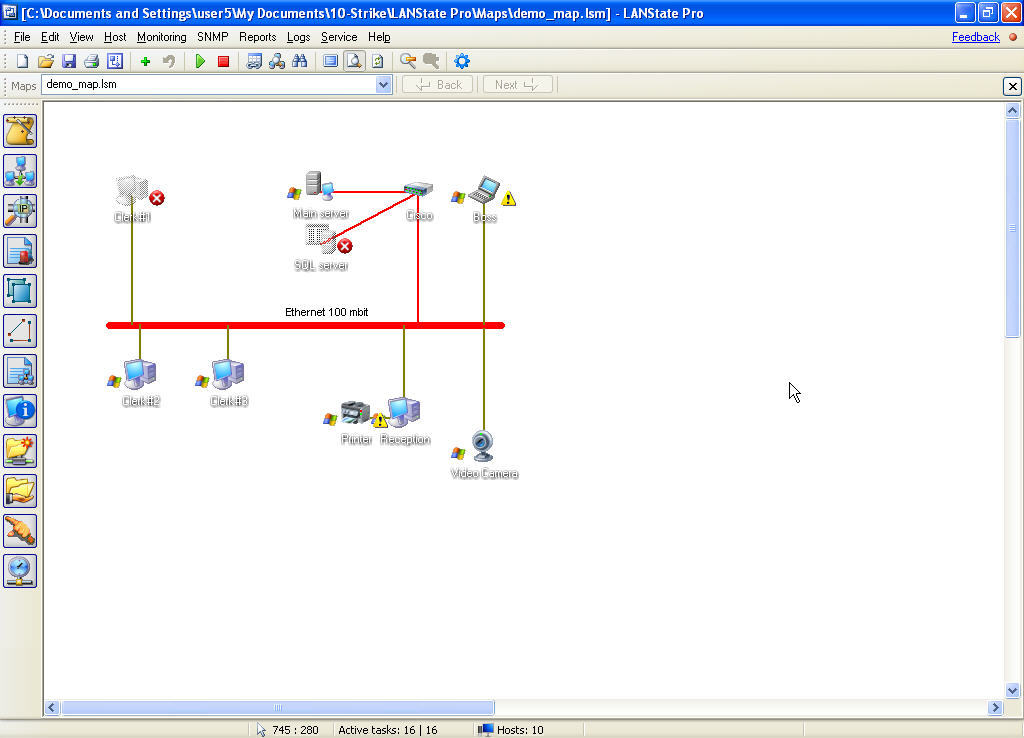Select the Printer device icon
The height and width of the screenshot is (738, 1024).
[x=355, y=413]
